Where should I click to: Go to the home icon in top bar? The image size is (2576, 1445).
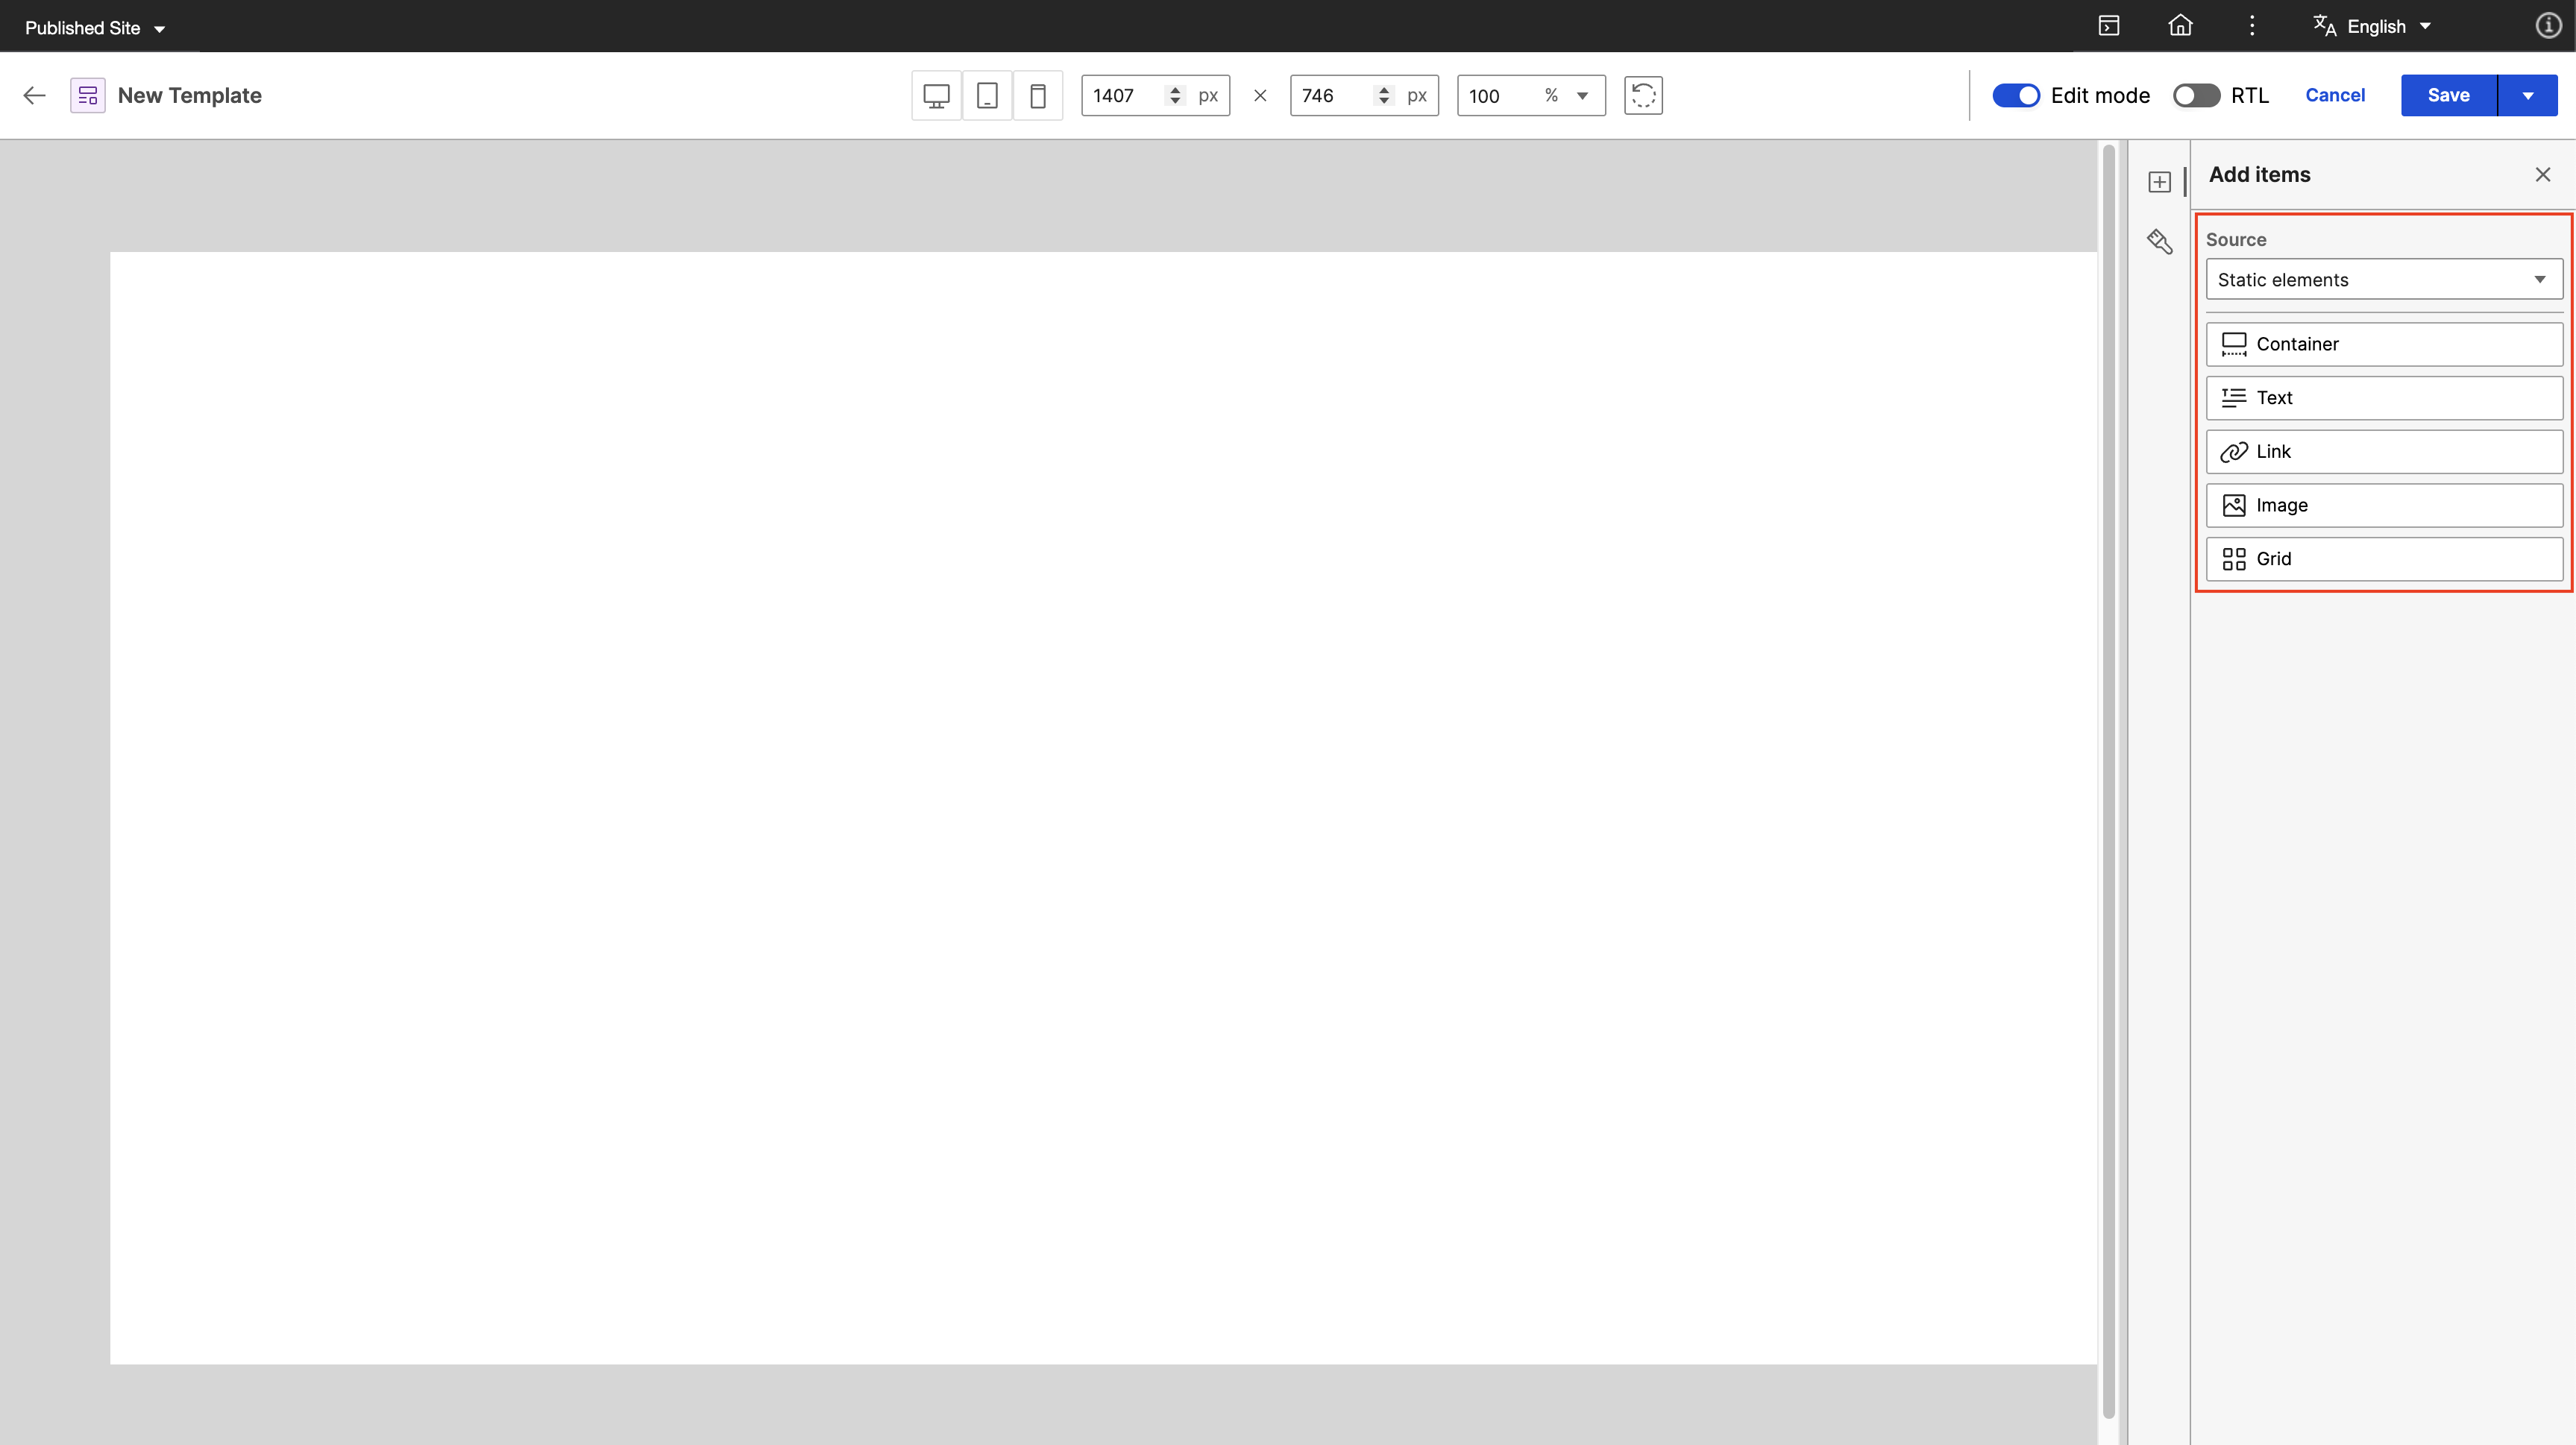[x=2180, y=26]
